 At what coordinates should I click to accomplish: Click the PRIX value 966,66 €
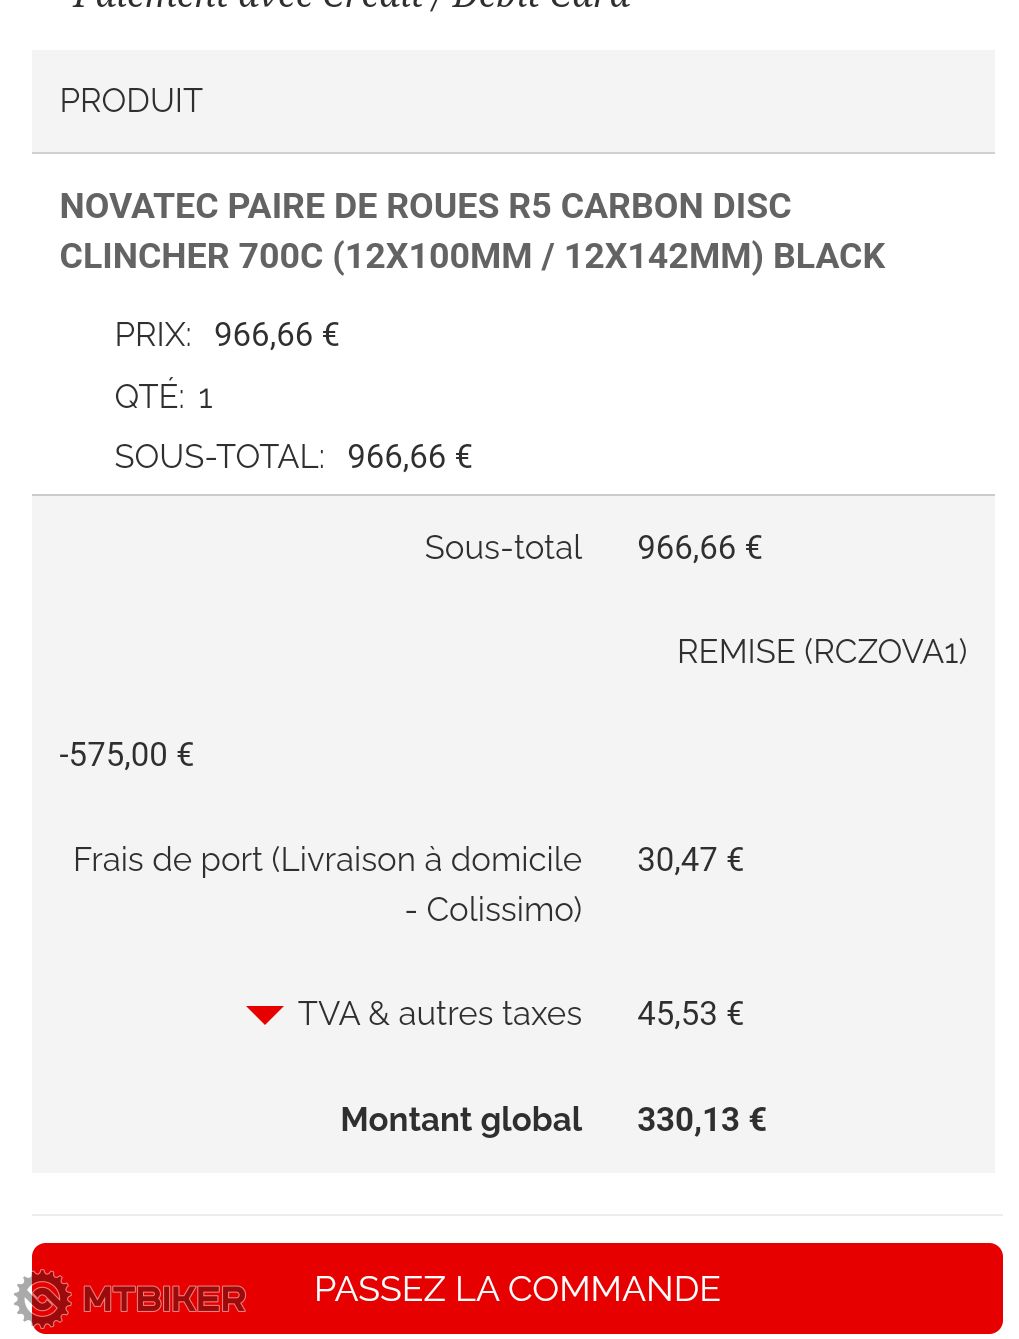[276, 335]
